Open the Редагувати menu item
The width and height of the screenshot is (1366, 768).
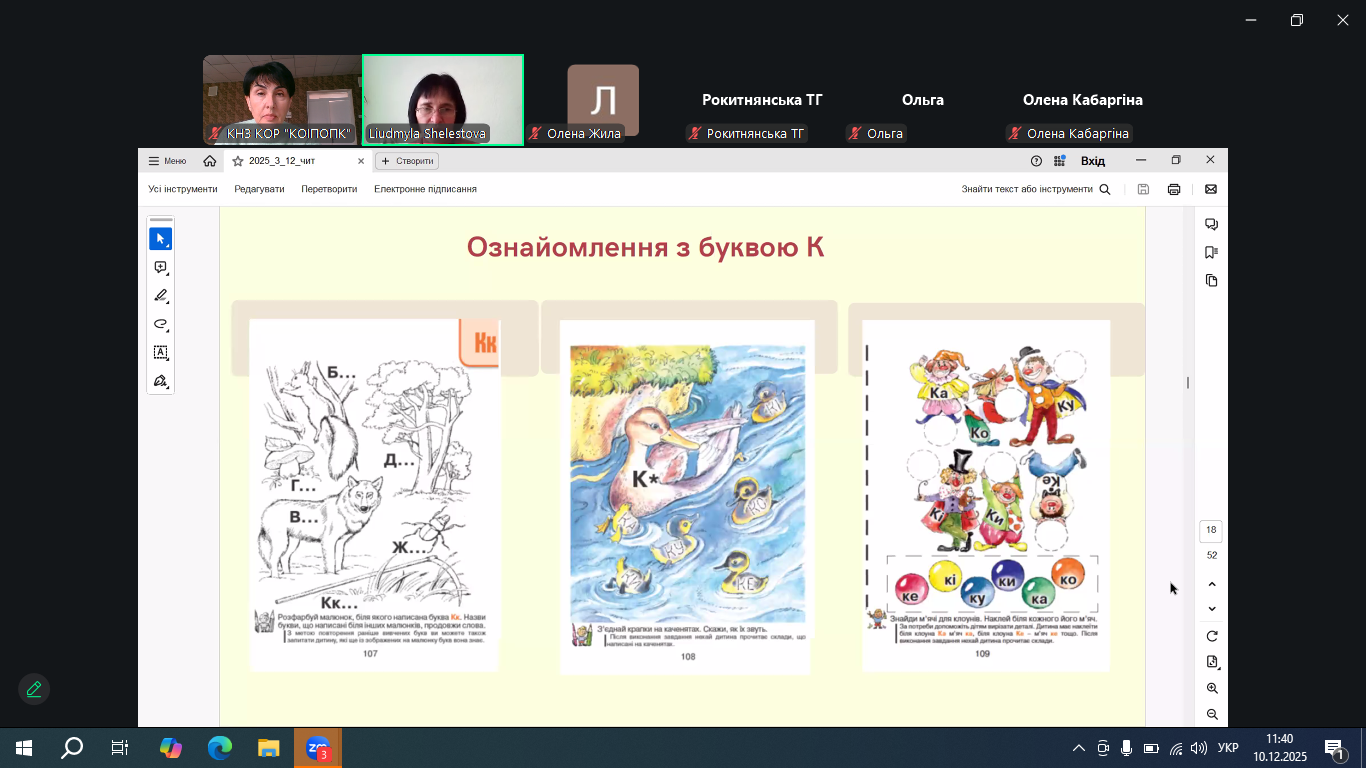pos(259,189)
